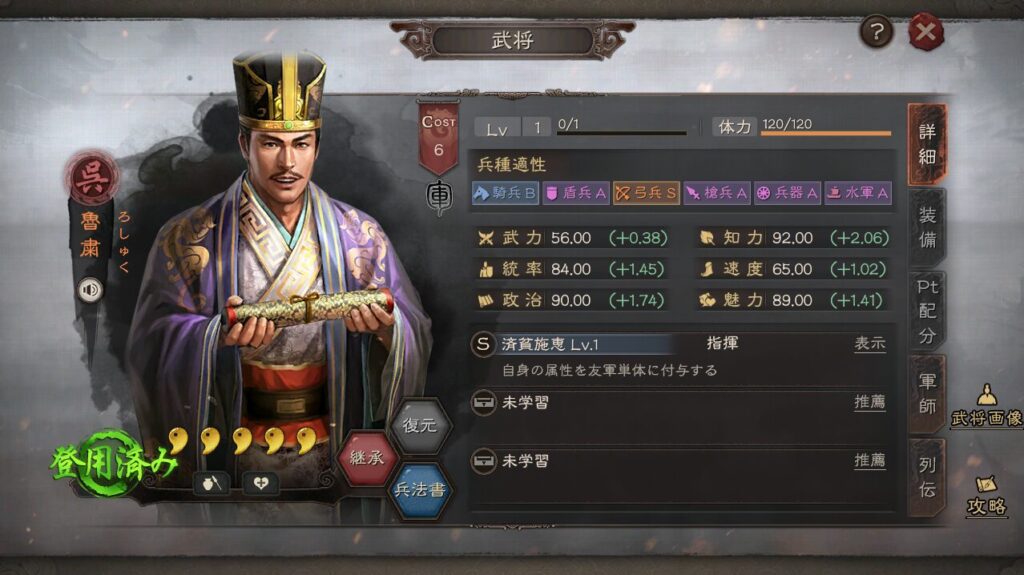Play the general's voice speaker icon
Image resolution: width=1024 pixels, height=575 pixels.
click(x=91, y=289)
